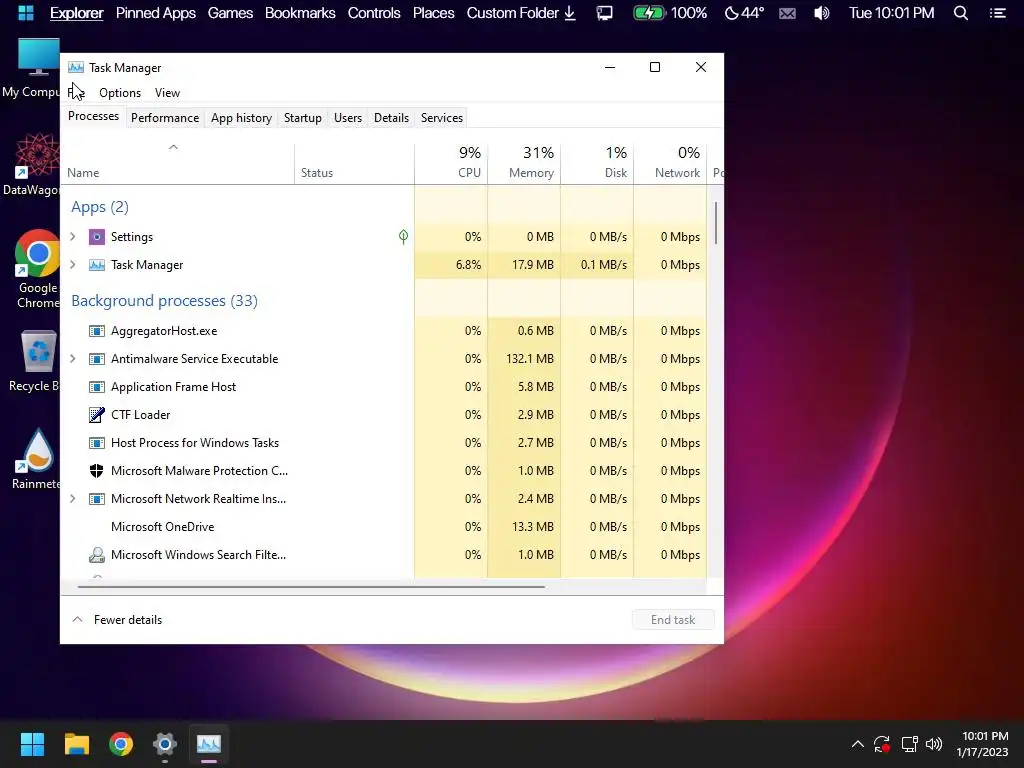Open File Explorer from the taskbar
Image resolution: width=1024 pixels, height=768 pixels.
coord(76,744)
